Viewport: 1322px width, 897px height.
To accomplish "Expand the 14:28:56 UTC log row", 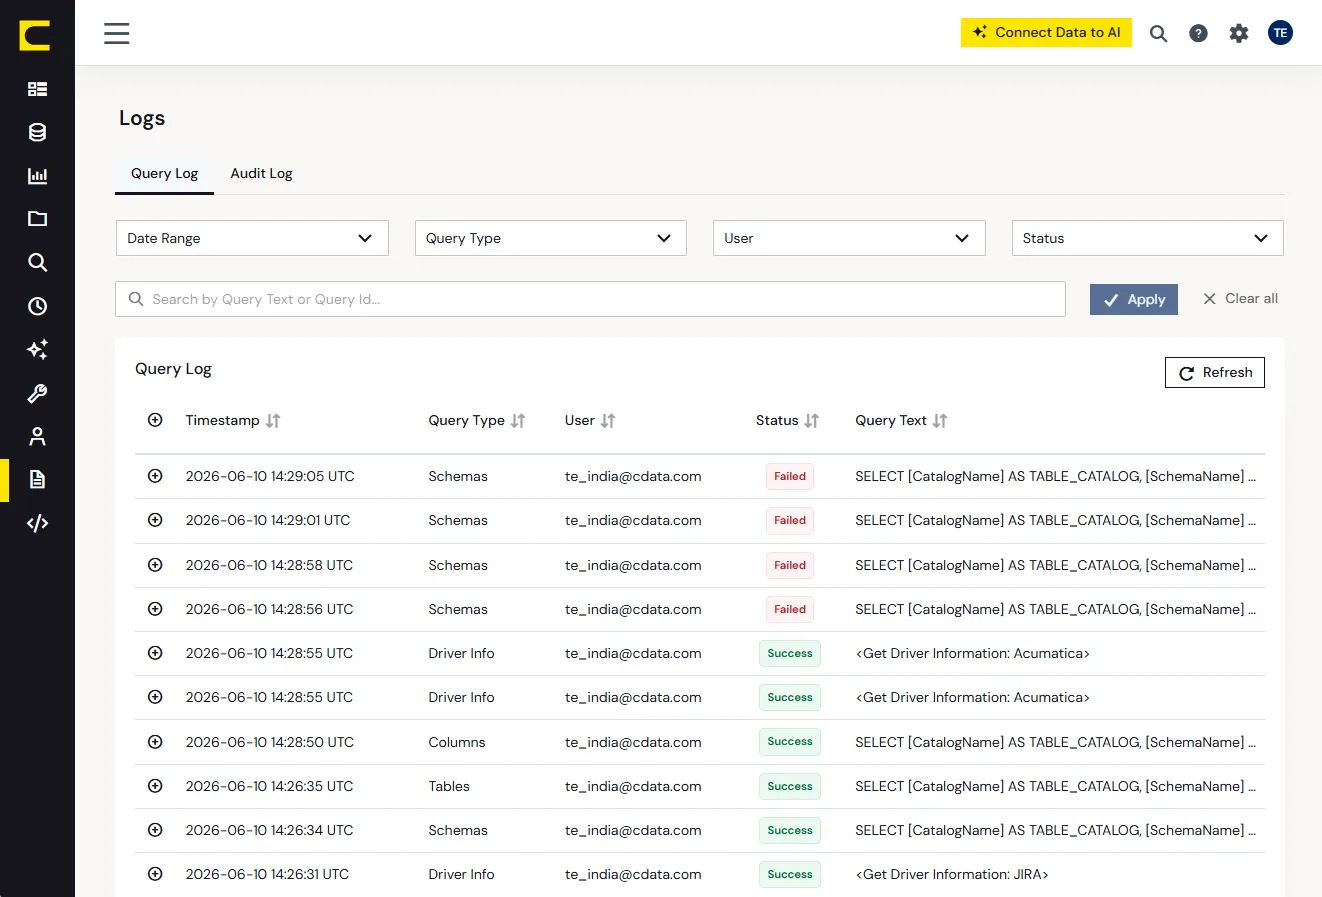I will (155, 609).
